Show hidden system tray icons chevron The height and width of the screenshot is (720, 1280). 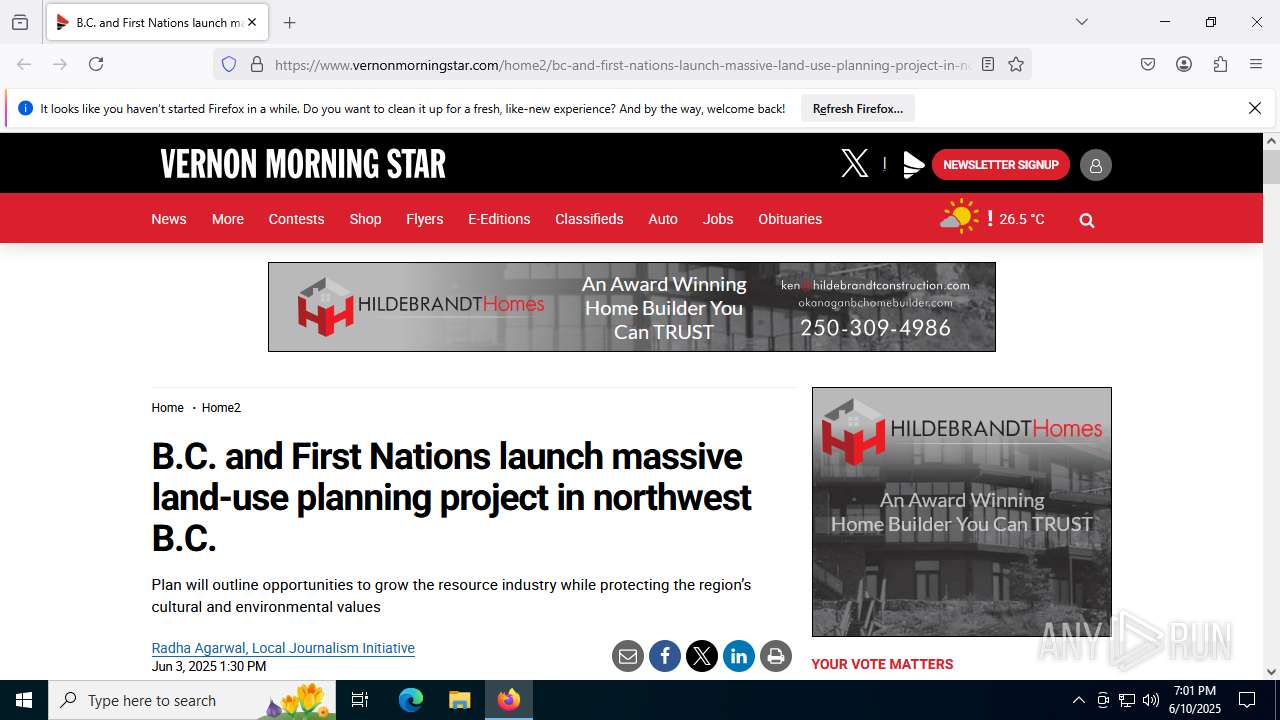[x=1078, y=700]
